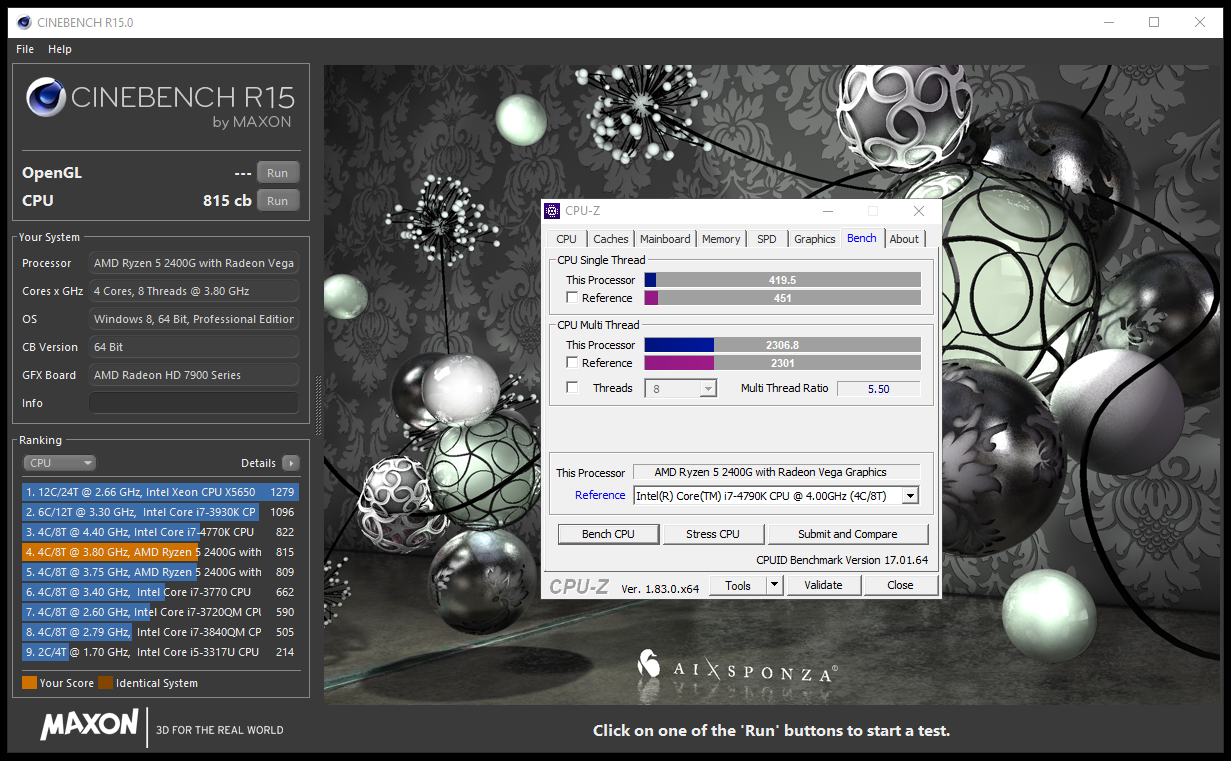
Task: Toggle the Threads checkbox in CPU-Z
Action: (x=572, y=388)
